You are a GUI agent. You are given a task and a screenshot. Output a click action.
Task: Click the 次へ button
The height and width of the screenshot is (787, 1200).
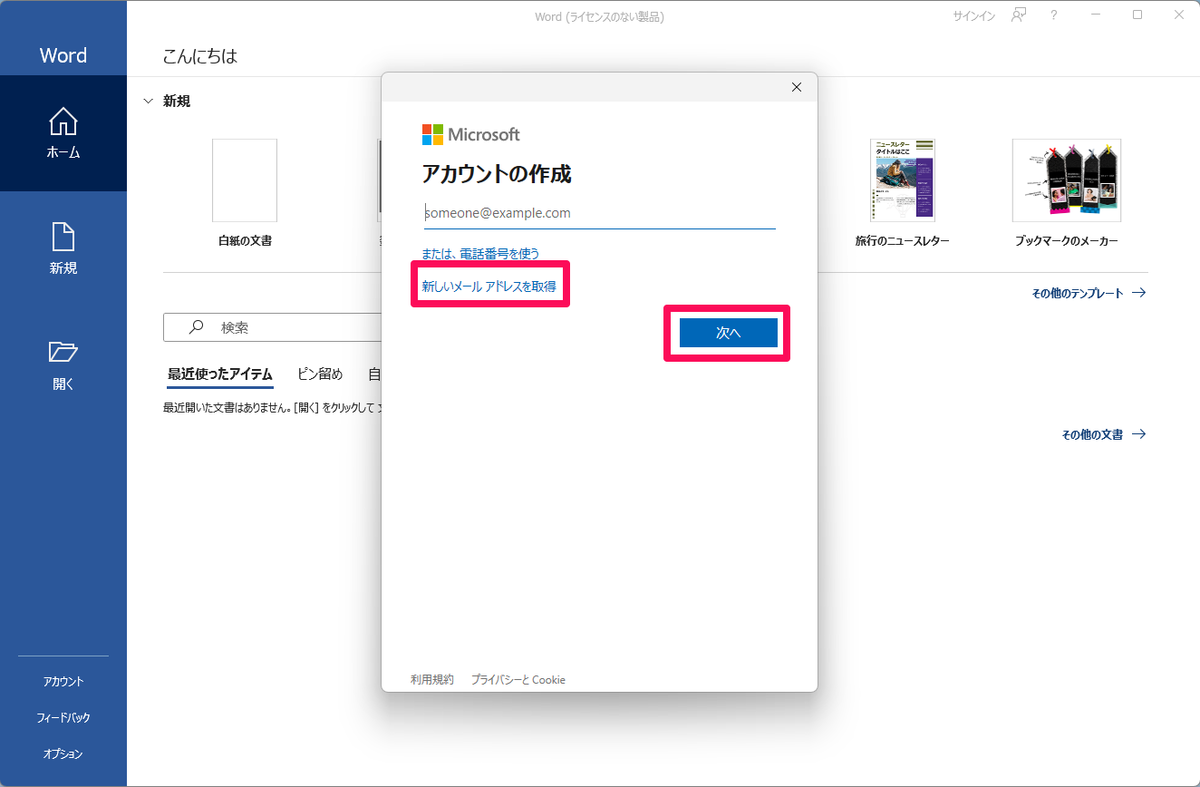click(728, 333)
